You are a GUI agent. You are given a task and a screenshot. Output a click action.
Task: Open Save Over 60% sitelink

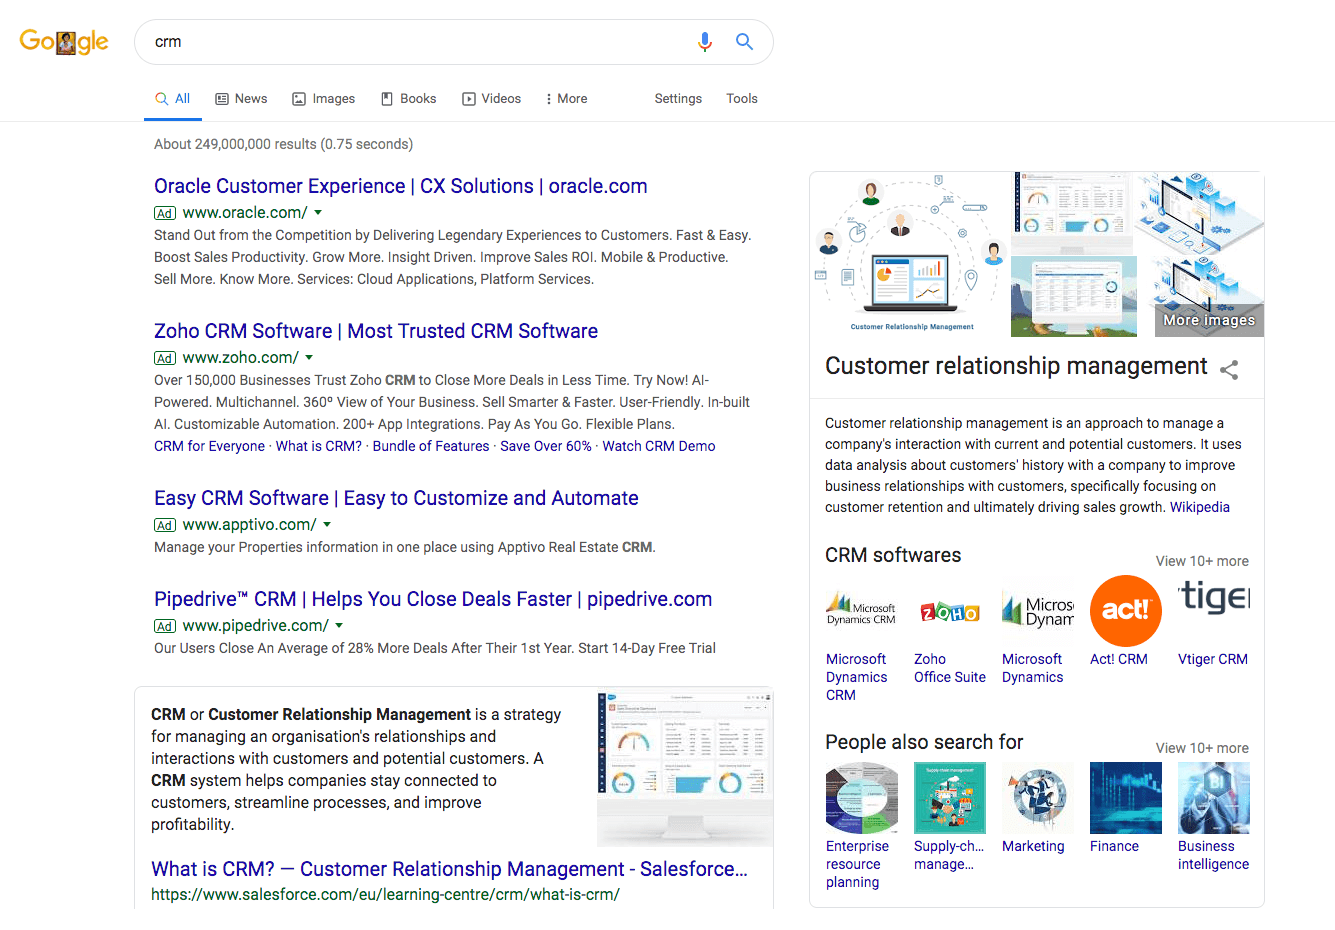pyautogui.click(x=546, y=446)
